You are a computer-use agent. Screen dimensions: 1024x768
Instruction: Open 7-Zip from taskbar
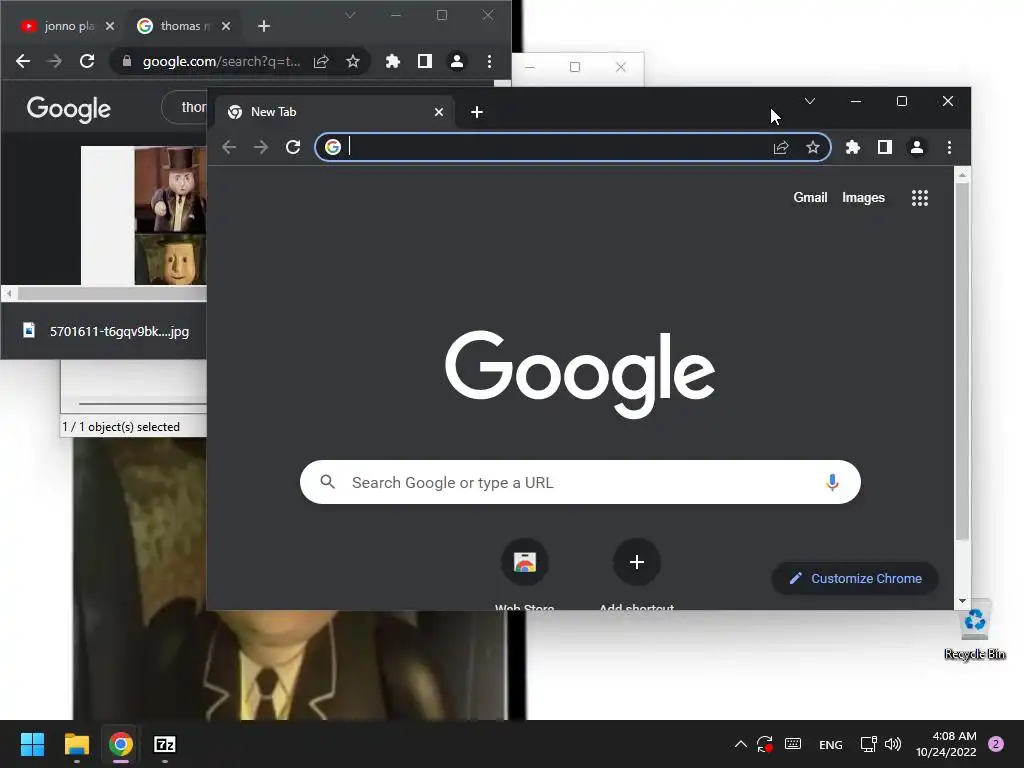pyautogui.click(x=165, y=744)
